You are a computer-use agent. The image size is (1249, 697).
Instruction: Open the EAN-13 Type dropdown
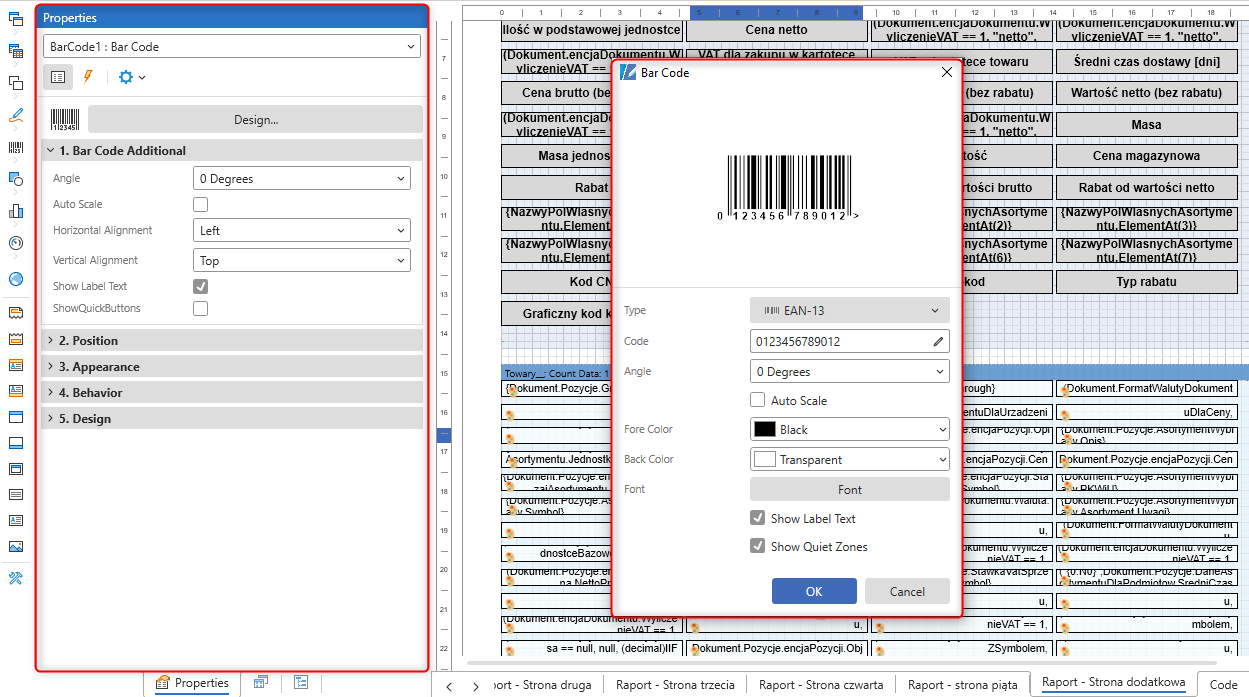coord(850,311)
